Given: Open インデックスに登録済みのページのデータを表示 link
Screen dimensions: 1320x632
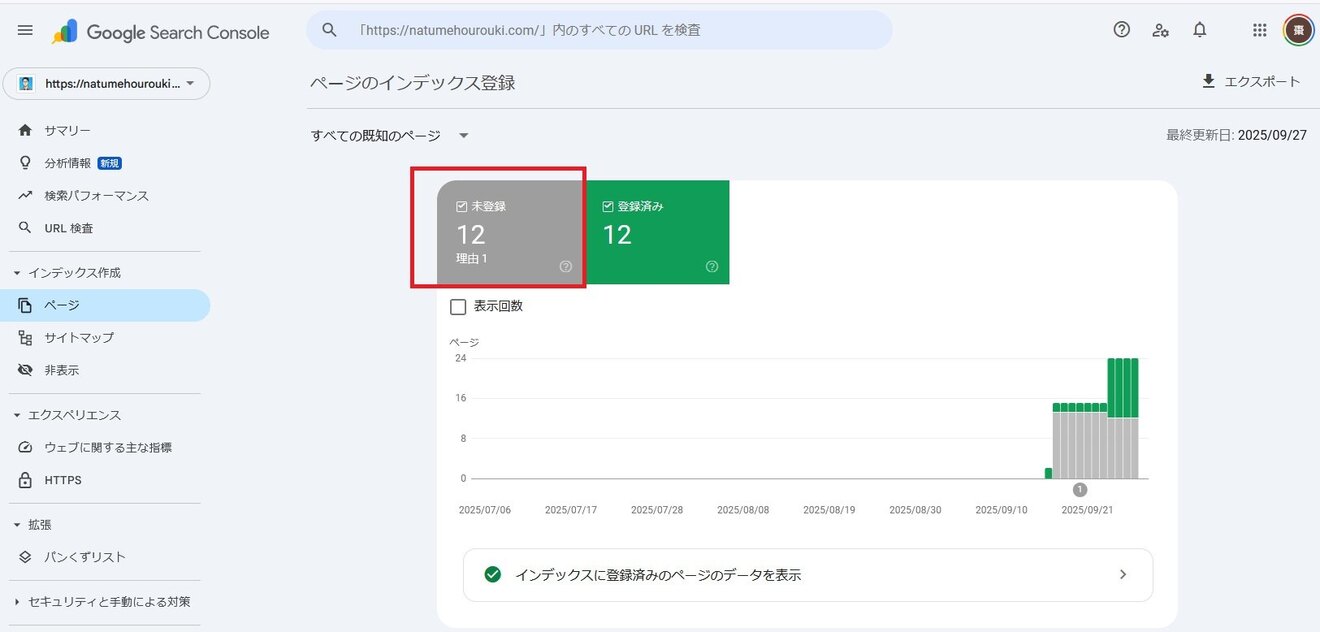Looking at the screenshot, I should click(807, 575).
